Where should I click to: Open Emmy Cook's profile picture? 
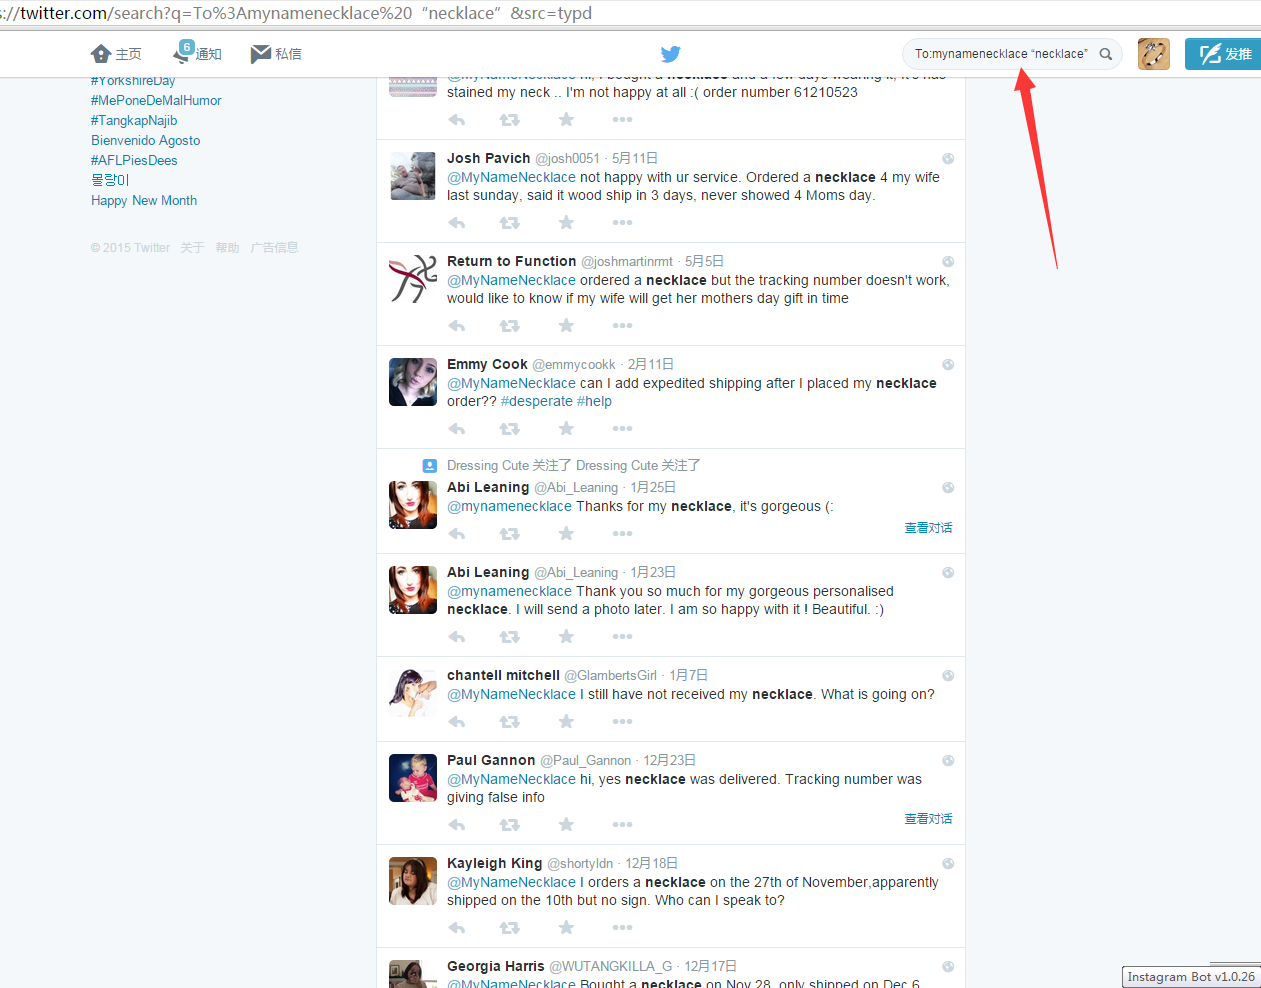click(x=413, y=382)
